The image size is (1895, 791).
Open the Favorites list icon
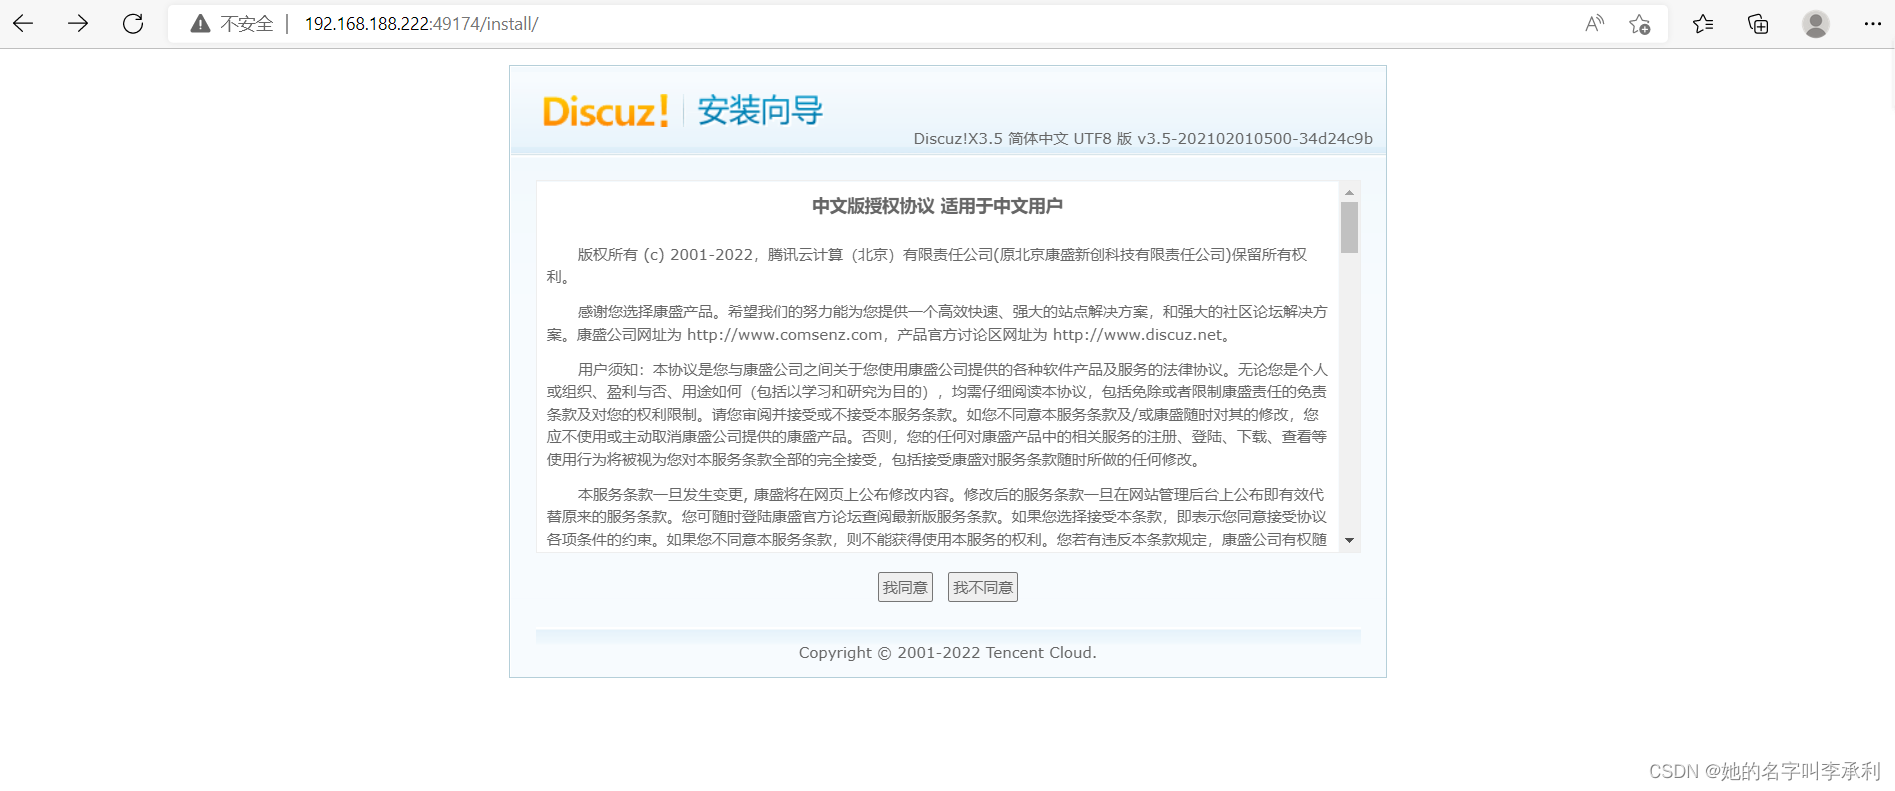pyautogui.click(x=1703, y=24)
